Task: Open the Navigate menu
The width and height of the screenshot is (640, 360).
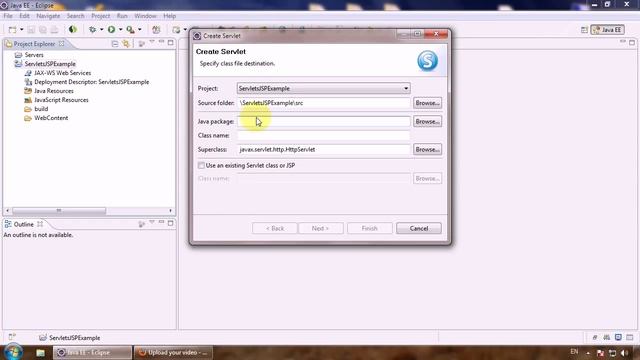Action: coord(48,16)
